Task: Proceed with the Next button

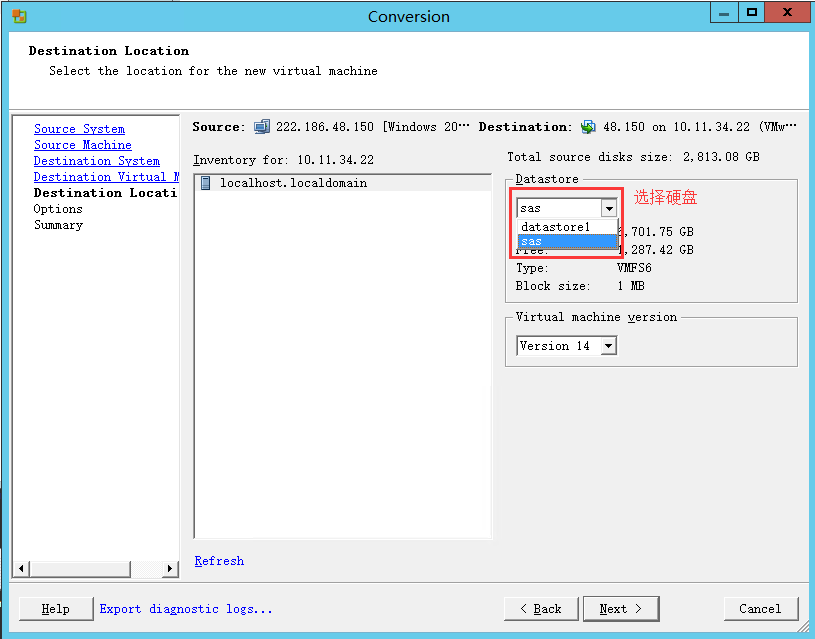Action: (x=621, y=609)
